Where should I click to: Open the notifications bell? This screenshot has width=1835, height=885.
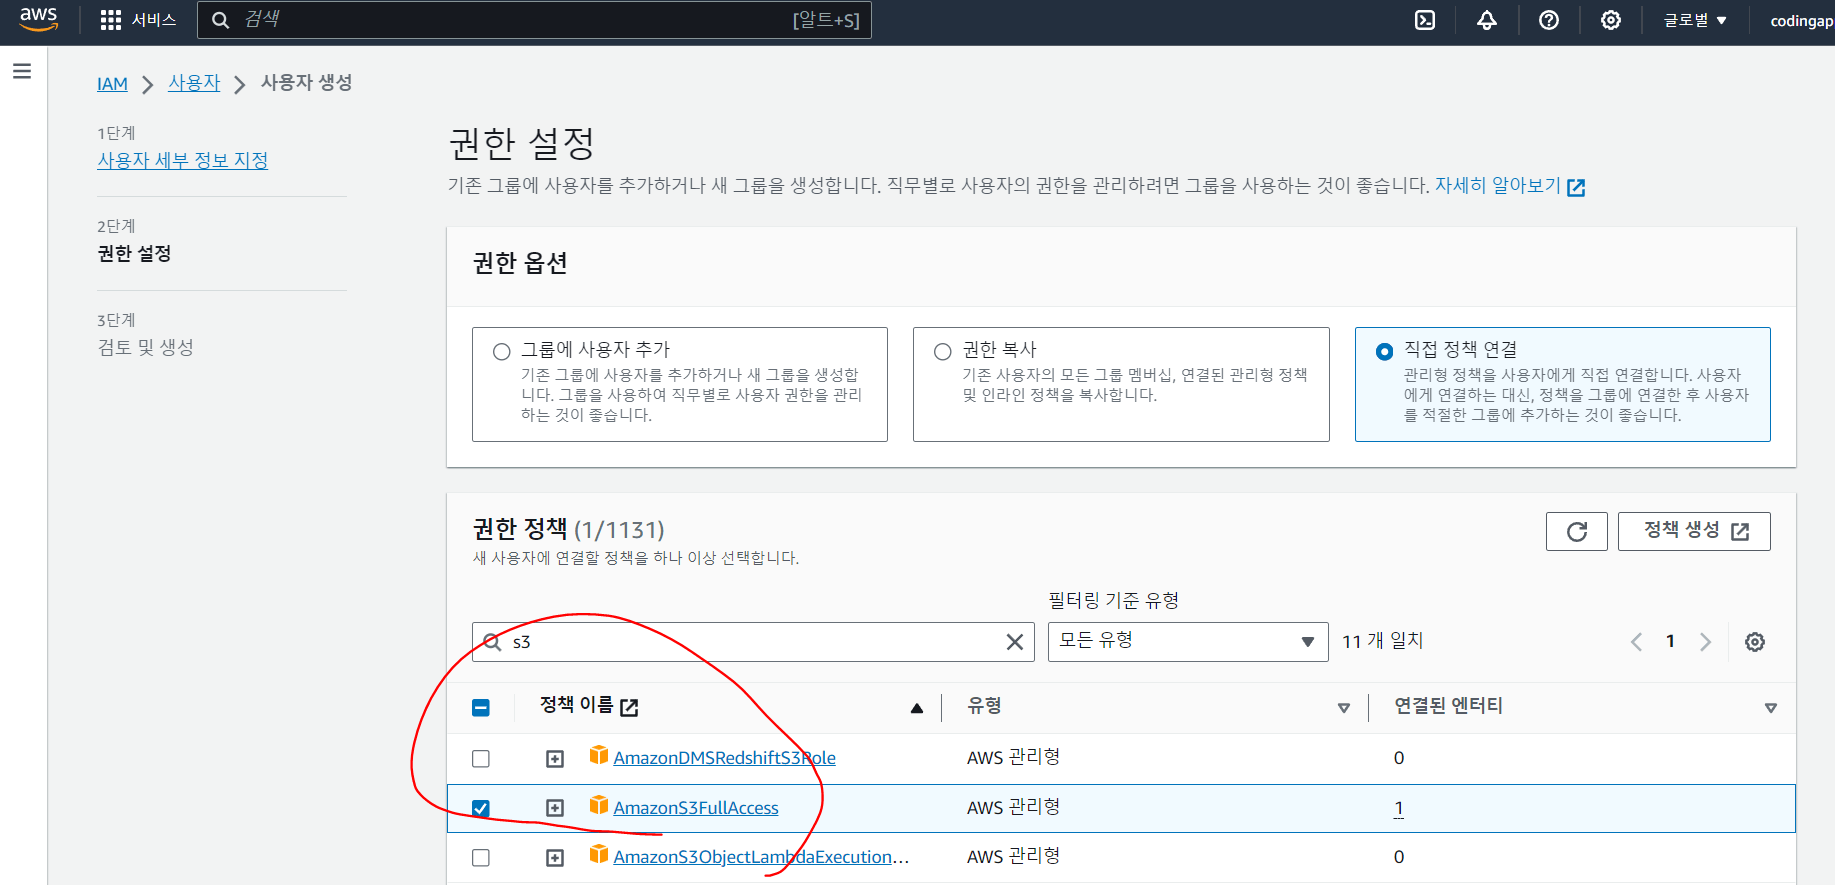[x=1487, y=20]
